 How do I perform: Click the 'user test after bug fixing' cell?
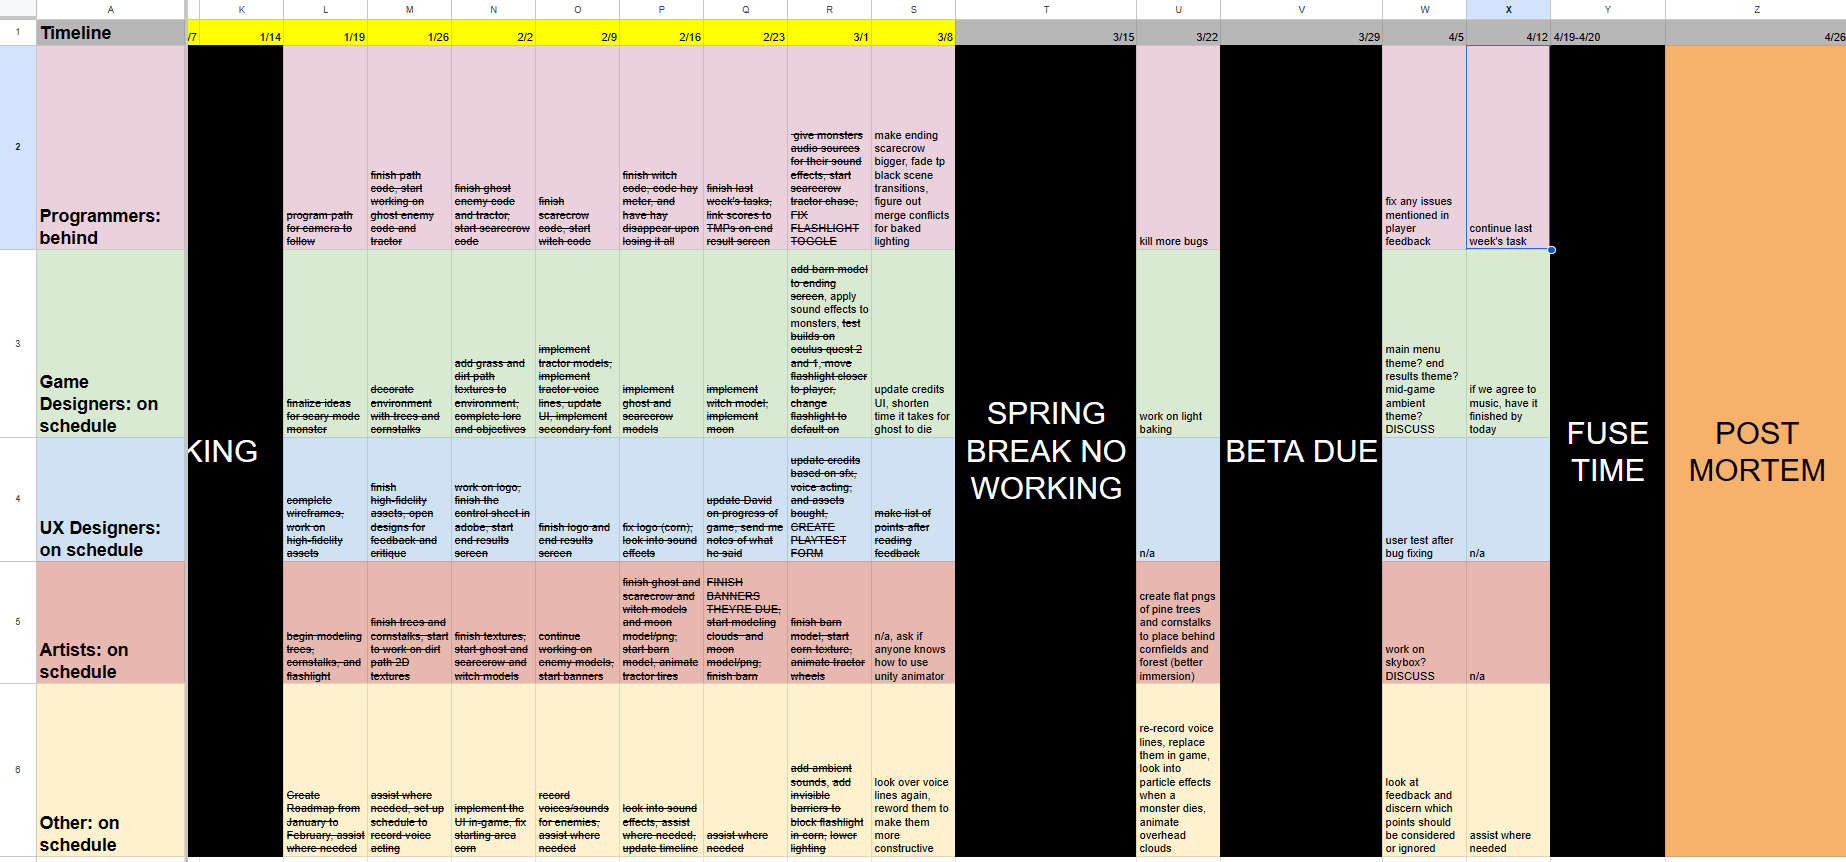1424,499
